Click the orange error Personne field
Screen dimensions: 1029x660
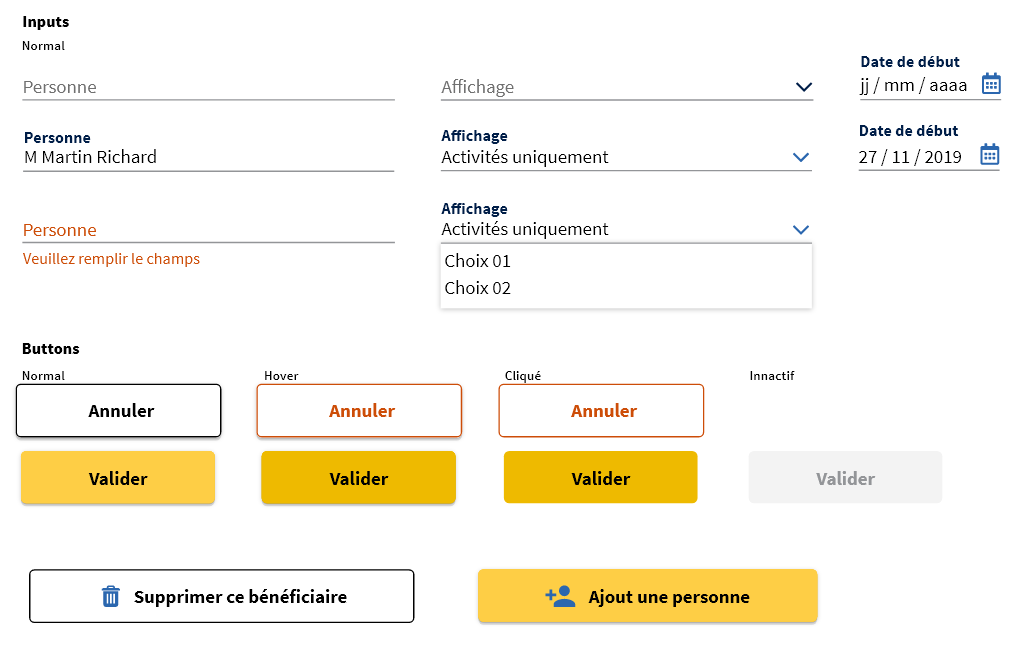209,230
